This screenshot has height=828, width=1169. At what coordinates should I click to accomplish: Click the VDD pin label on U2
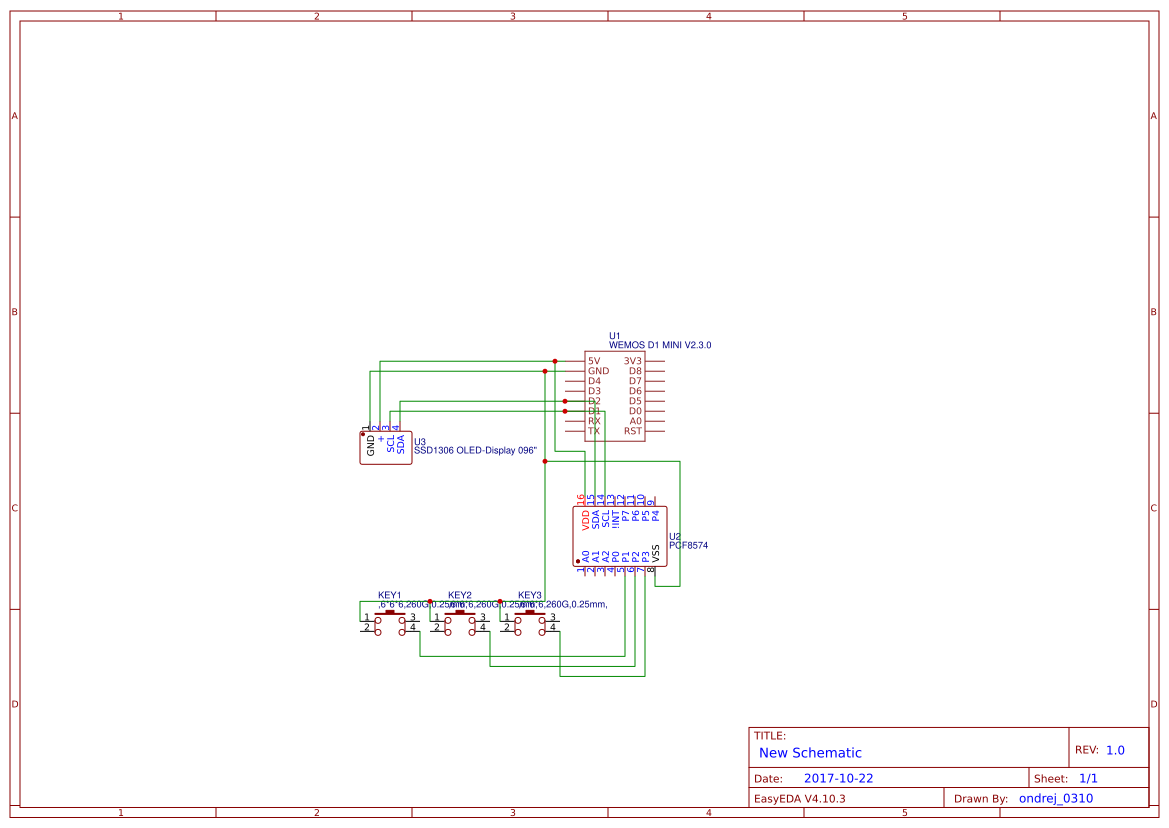[x=584, y=519]
